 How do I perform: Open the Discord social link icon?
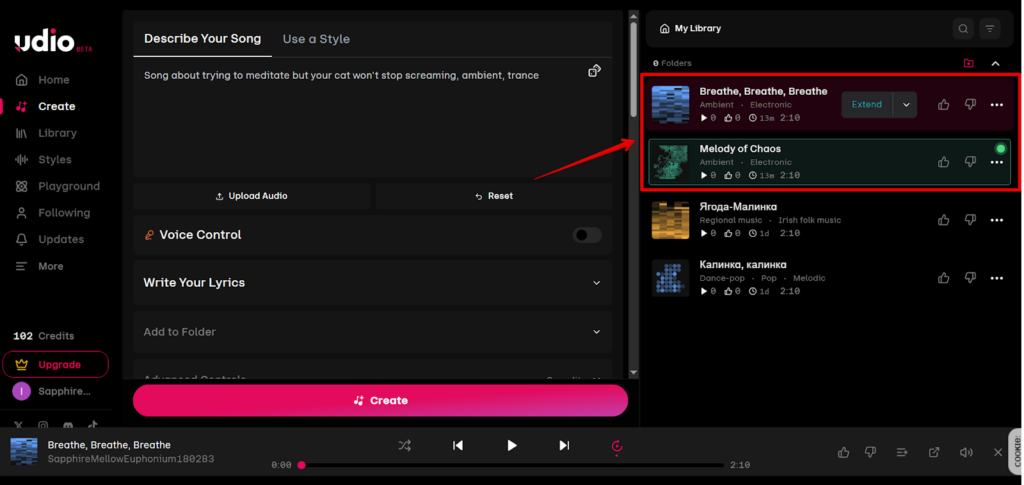click(68, 426)
